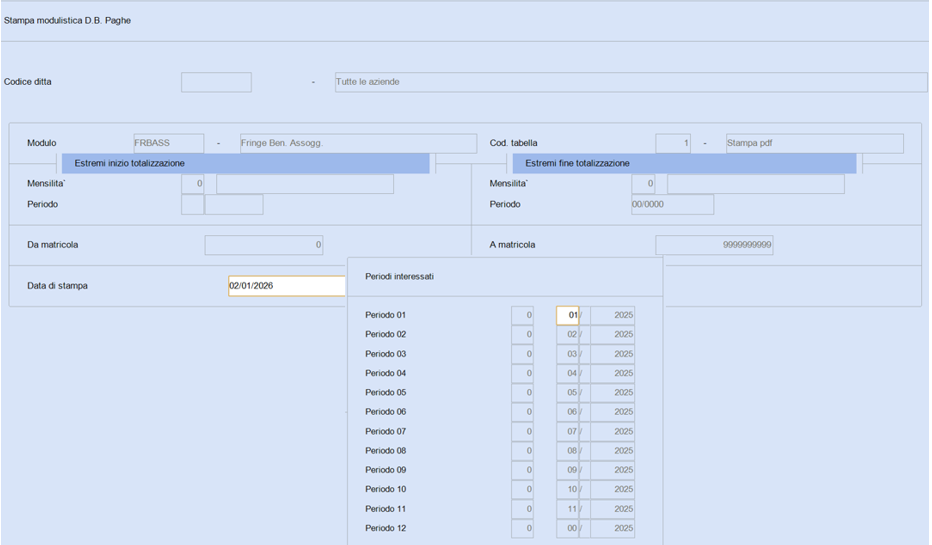Click the month field 01 for Periodo 01
Screen dimensions: 932x545
click(568, 315)
